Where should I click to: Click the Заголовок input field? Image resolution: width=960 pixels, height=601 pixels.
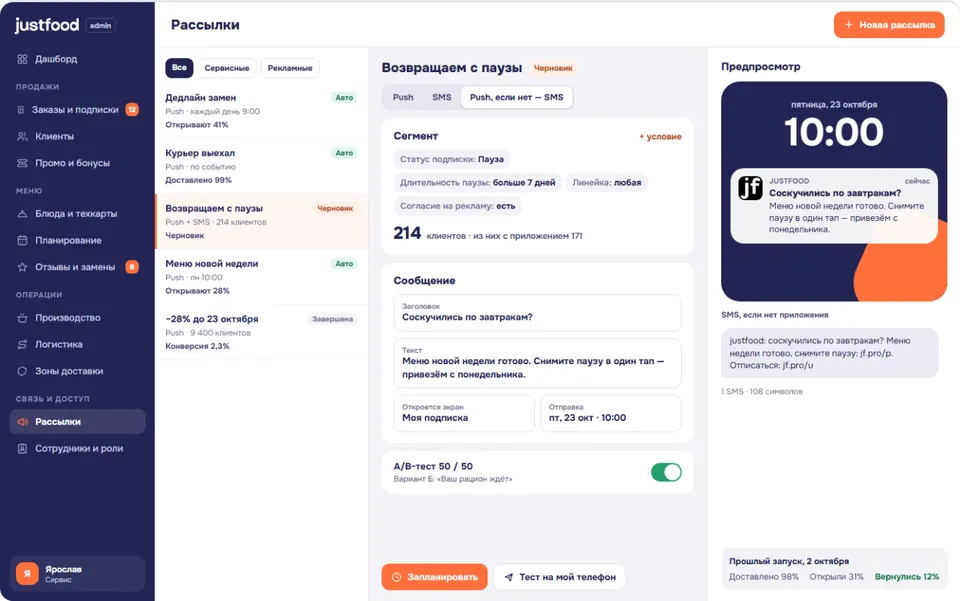tap(537, 313)
